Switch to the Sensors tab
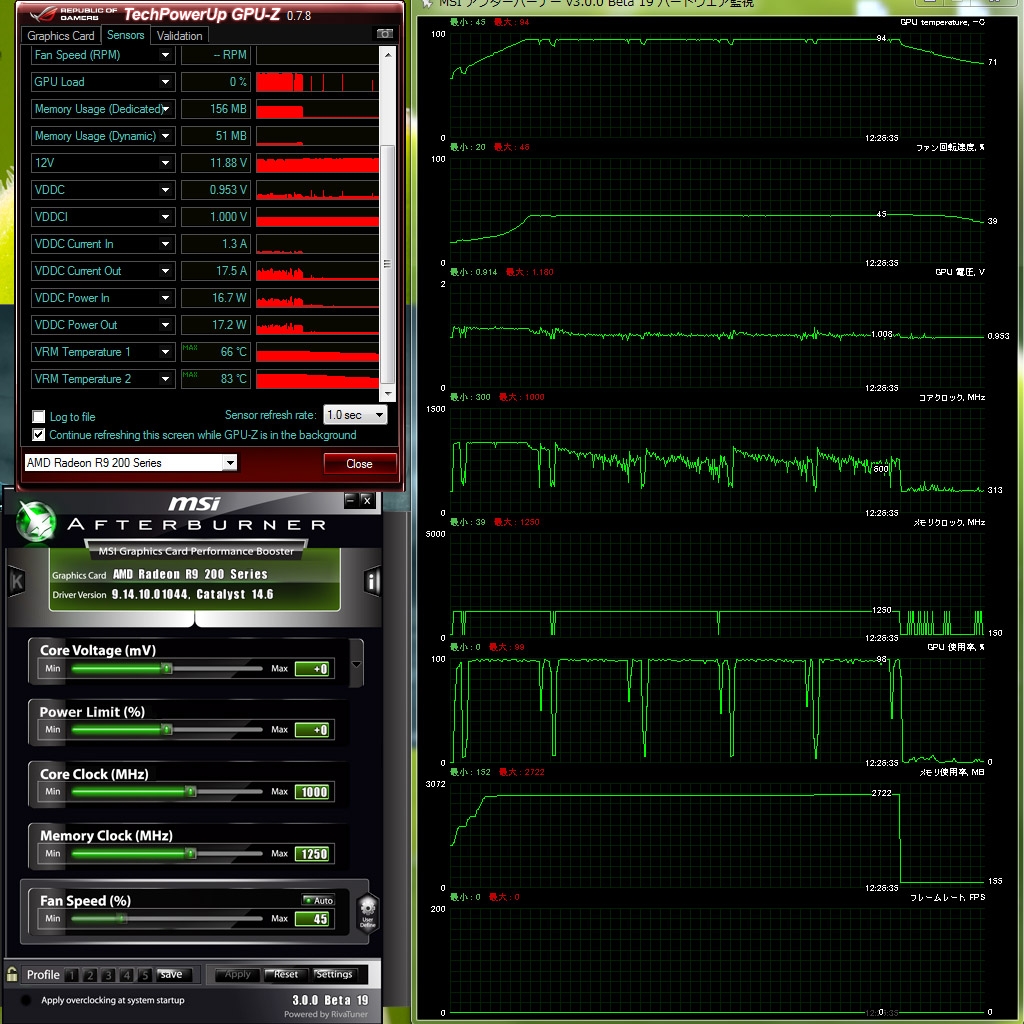This screenshot has height=1024, width=1024. click(x=125, y=35)
